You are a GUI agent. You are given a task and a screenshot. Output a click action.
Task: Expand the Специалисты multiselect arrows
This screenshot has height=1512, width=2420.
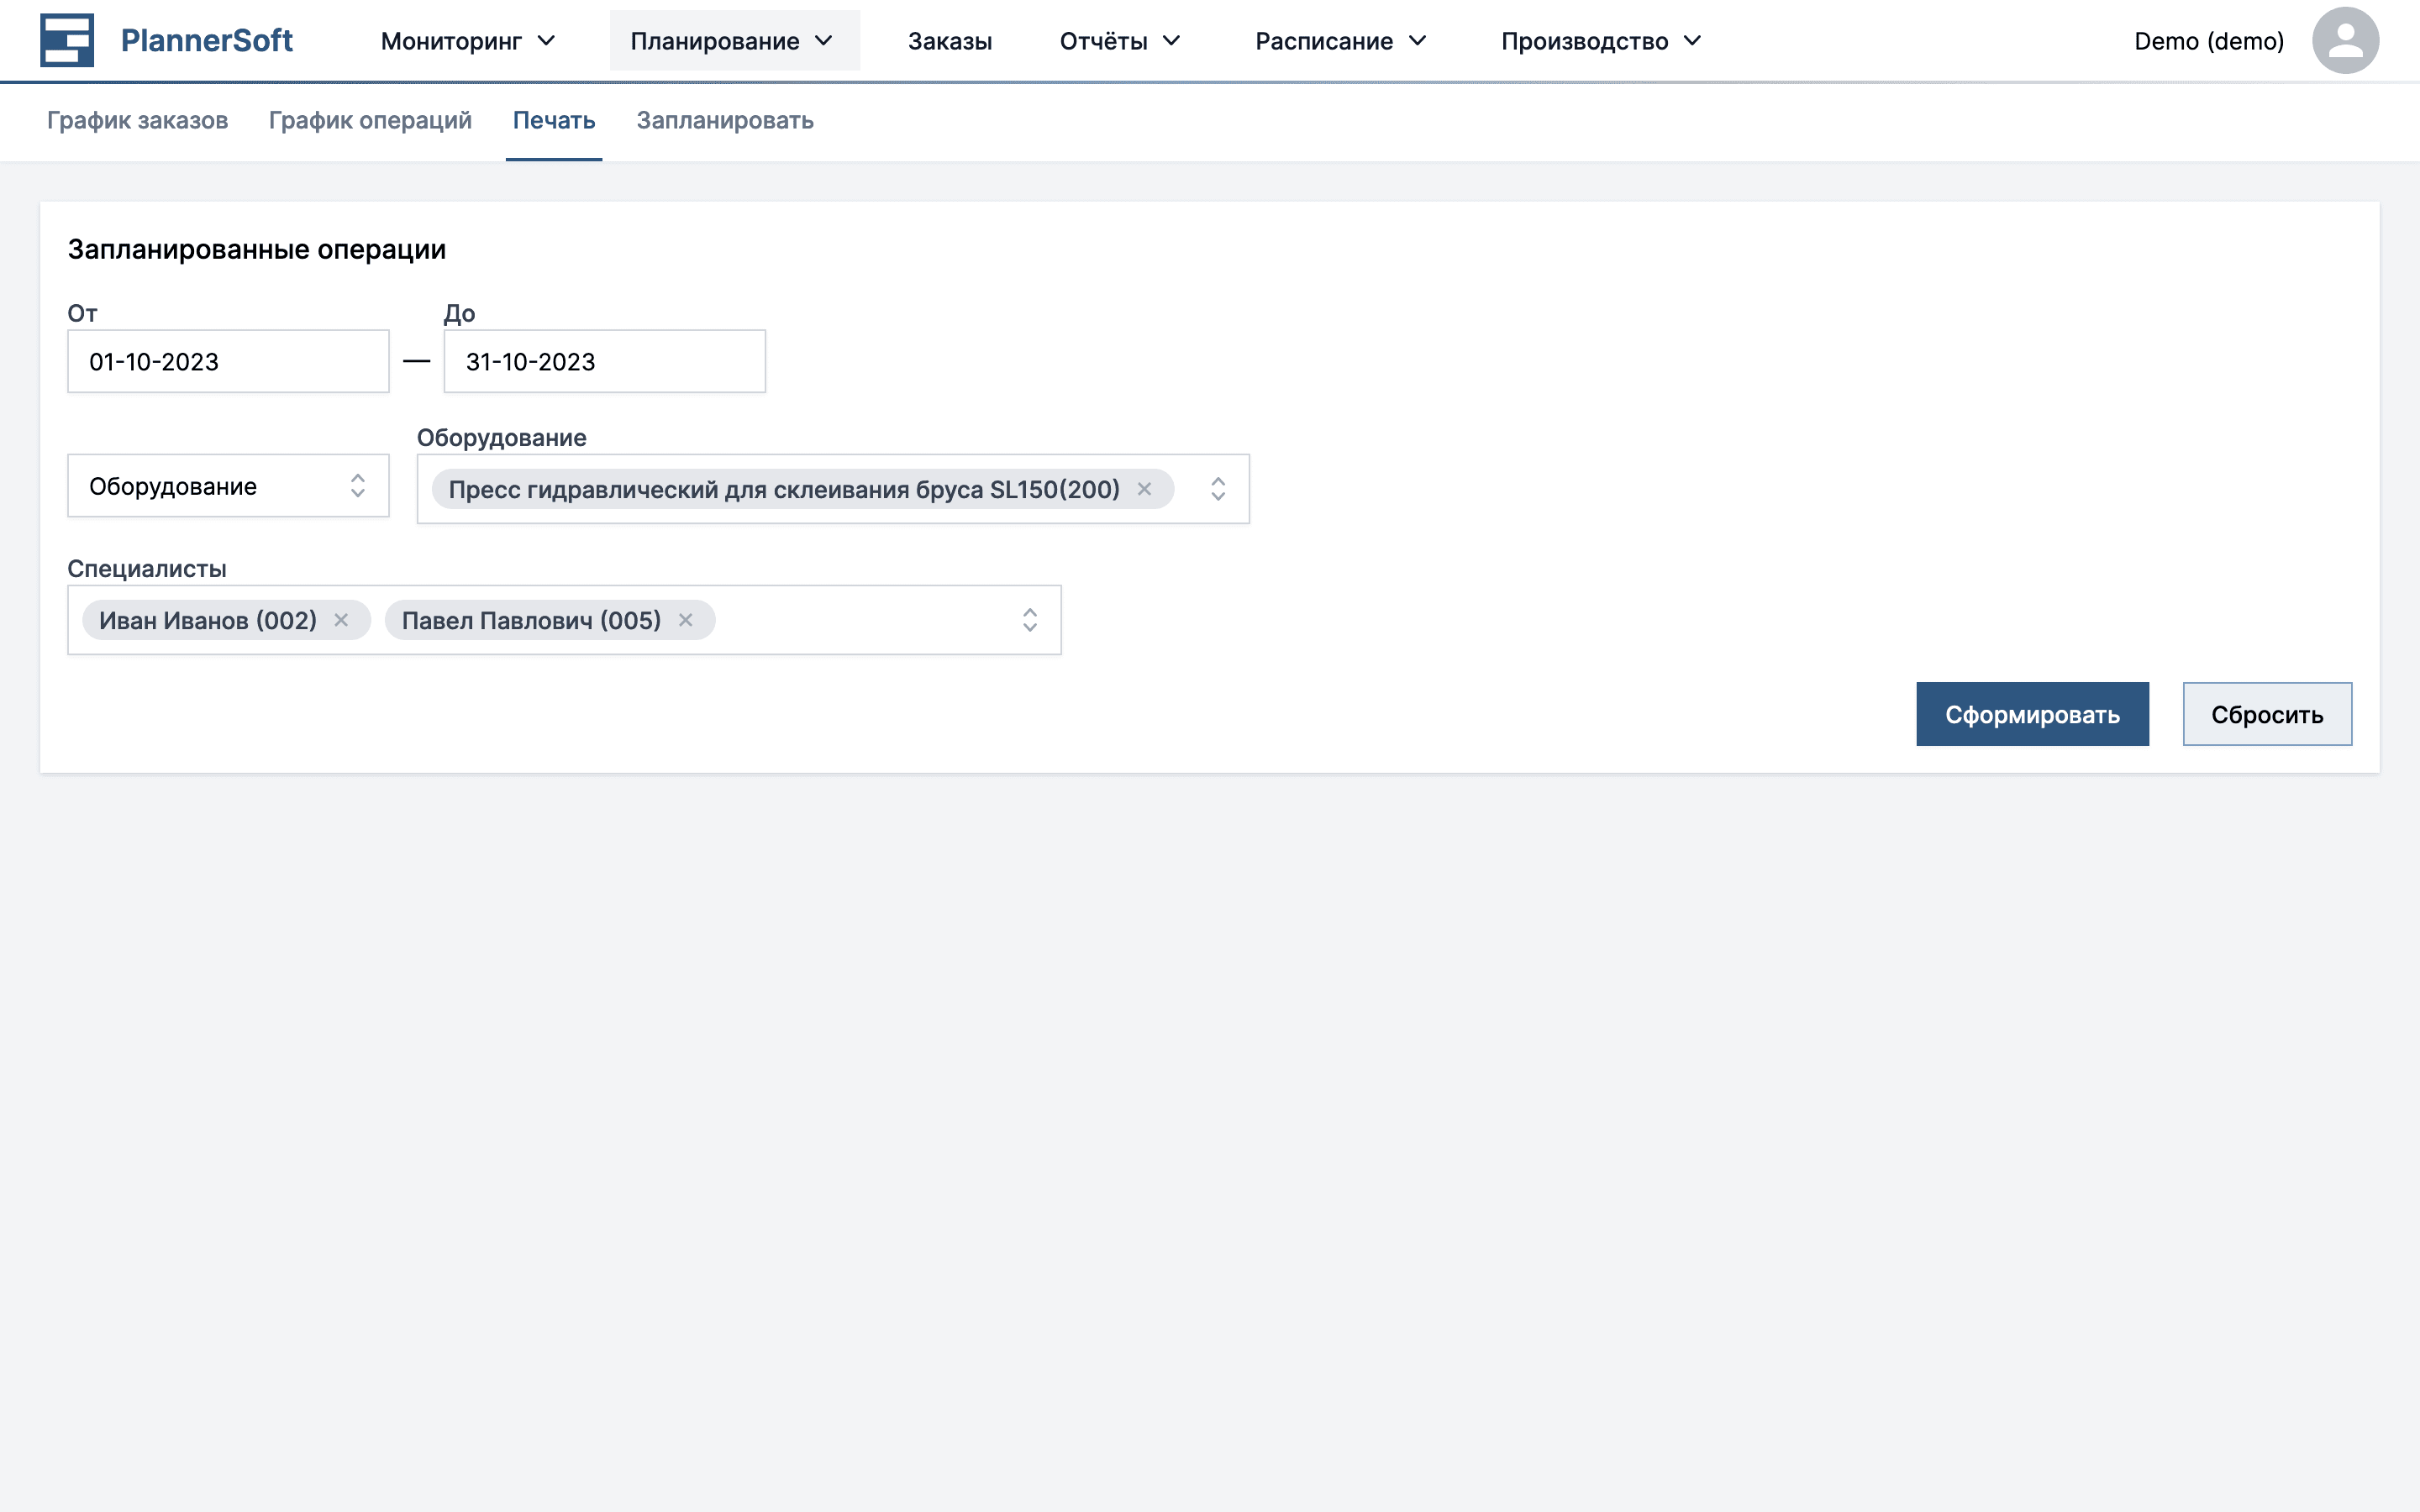pyautogui.click(x=1029, y=620)
